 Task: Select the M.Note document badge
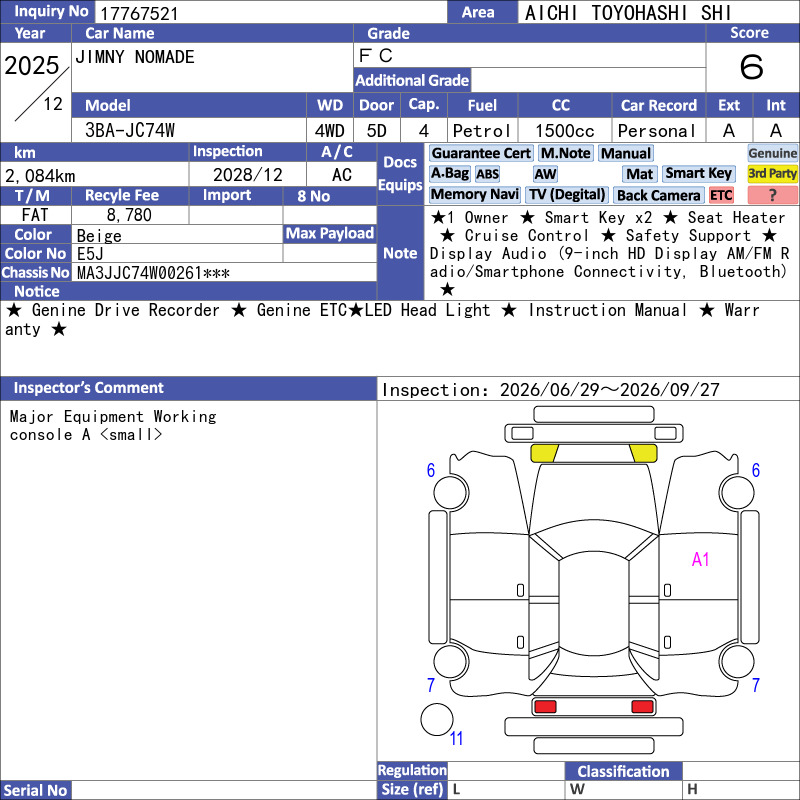coord(566,154)
